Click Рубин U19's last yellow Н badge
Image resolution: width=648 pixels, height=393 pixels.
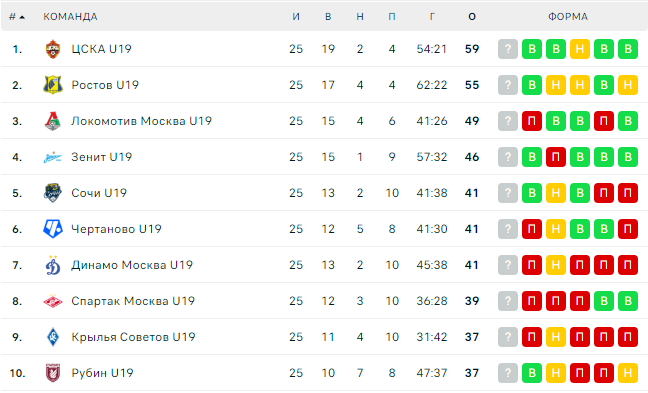(628, 373)
